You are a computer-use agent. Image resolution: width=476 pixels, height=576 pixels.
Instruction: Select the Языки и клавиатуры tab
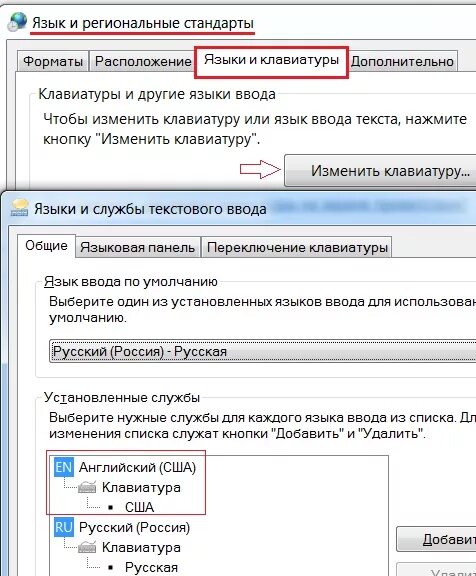click(x=271, y=61)
